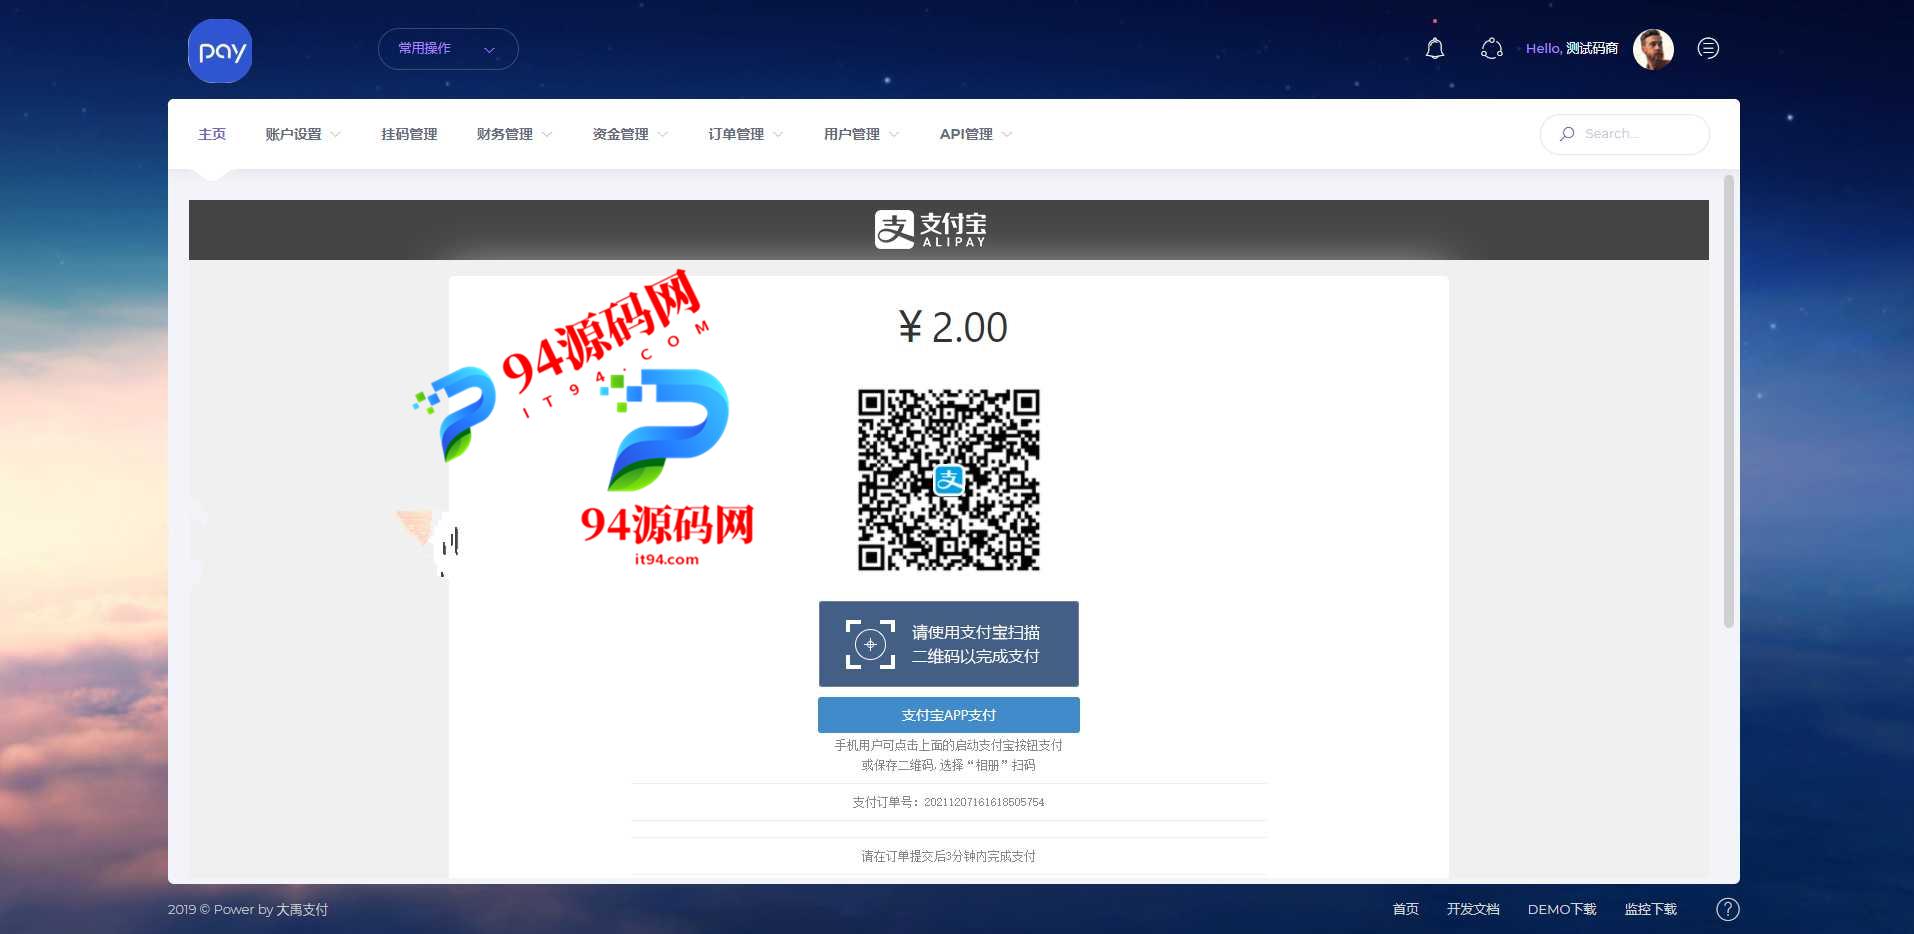Viewport: 1914px width, 934px height.
Task: Open the 挂码管理 menu item
Action: click(x=409, y=134)
